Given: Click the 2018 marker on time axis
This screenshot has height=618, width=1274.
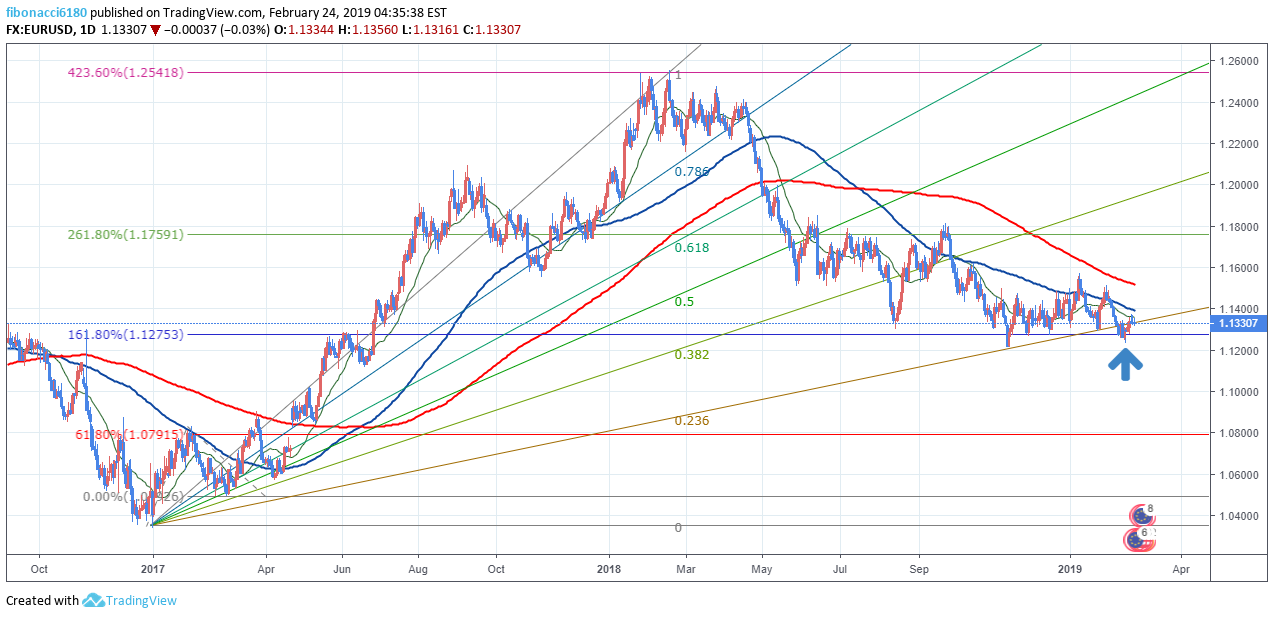Looking at the screenshot, I should point(608,567).
